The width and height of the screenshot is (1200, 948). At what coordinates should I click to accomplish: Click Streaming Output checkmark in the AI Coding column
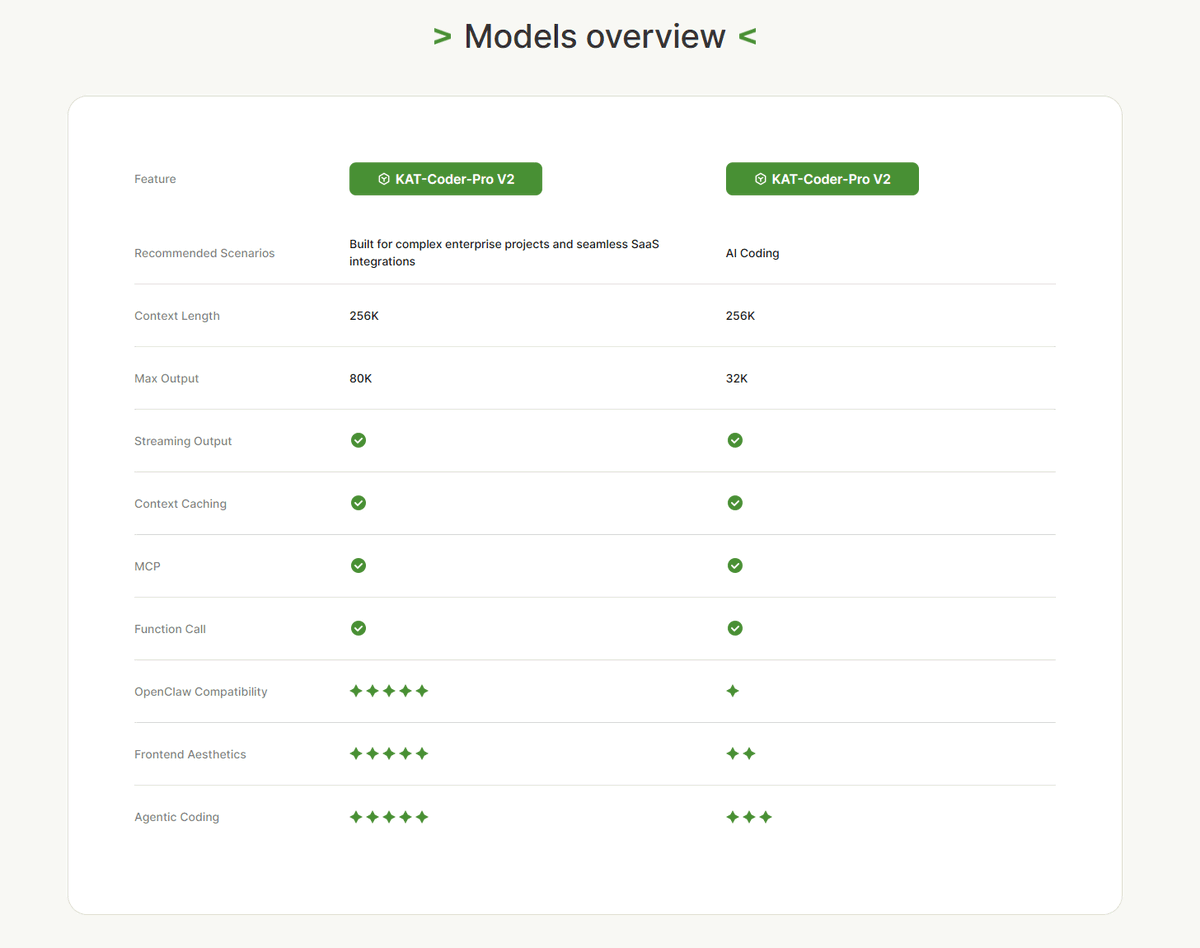coord(735,440)
